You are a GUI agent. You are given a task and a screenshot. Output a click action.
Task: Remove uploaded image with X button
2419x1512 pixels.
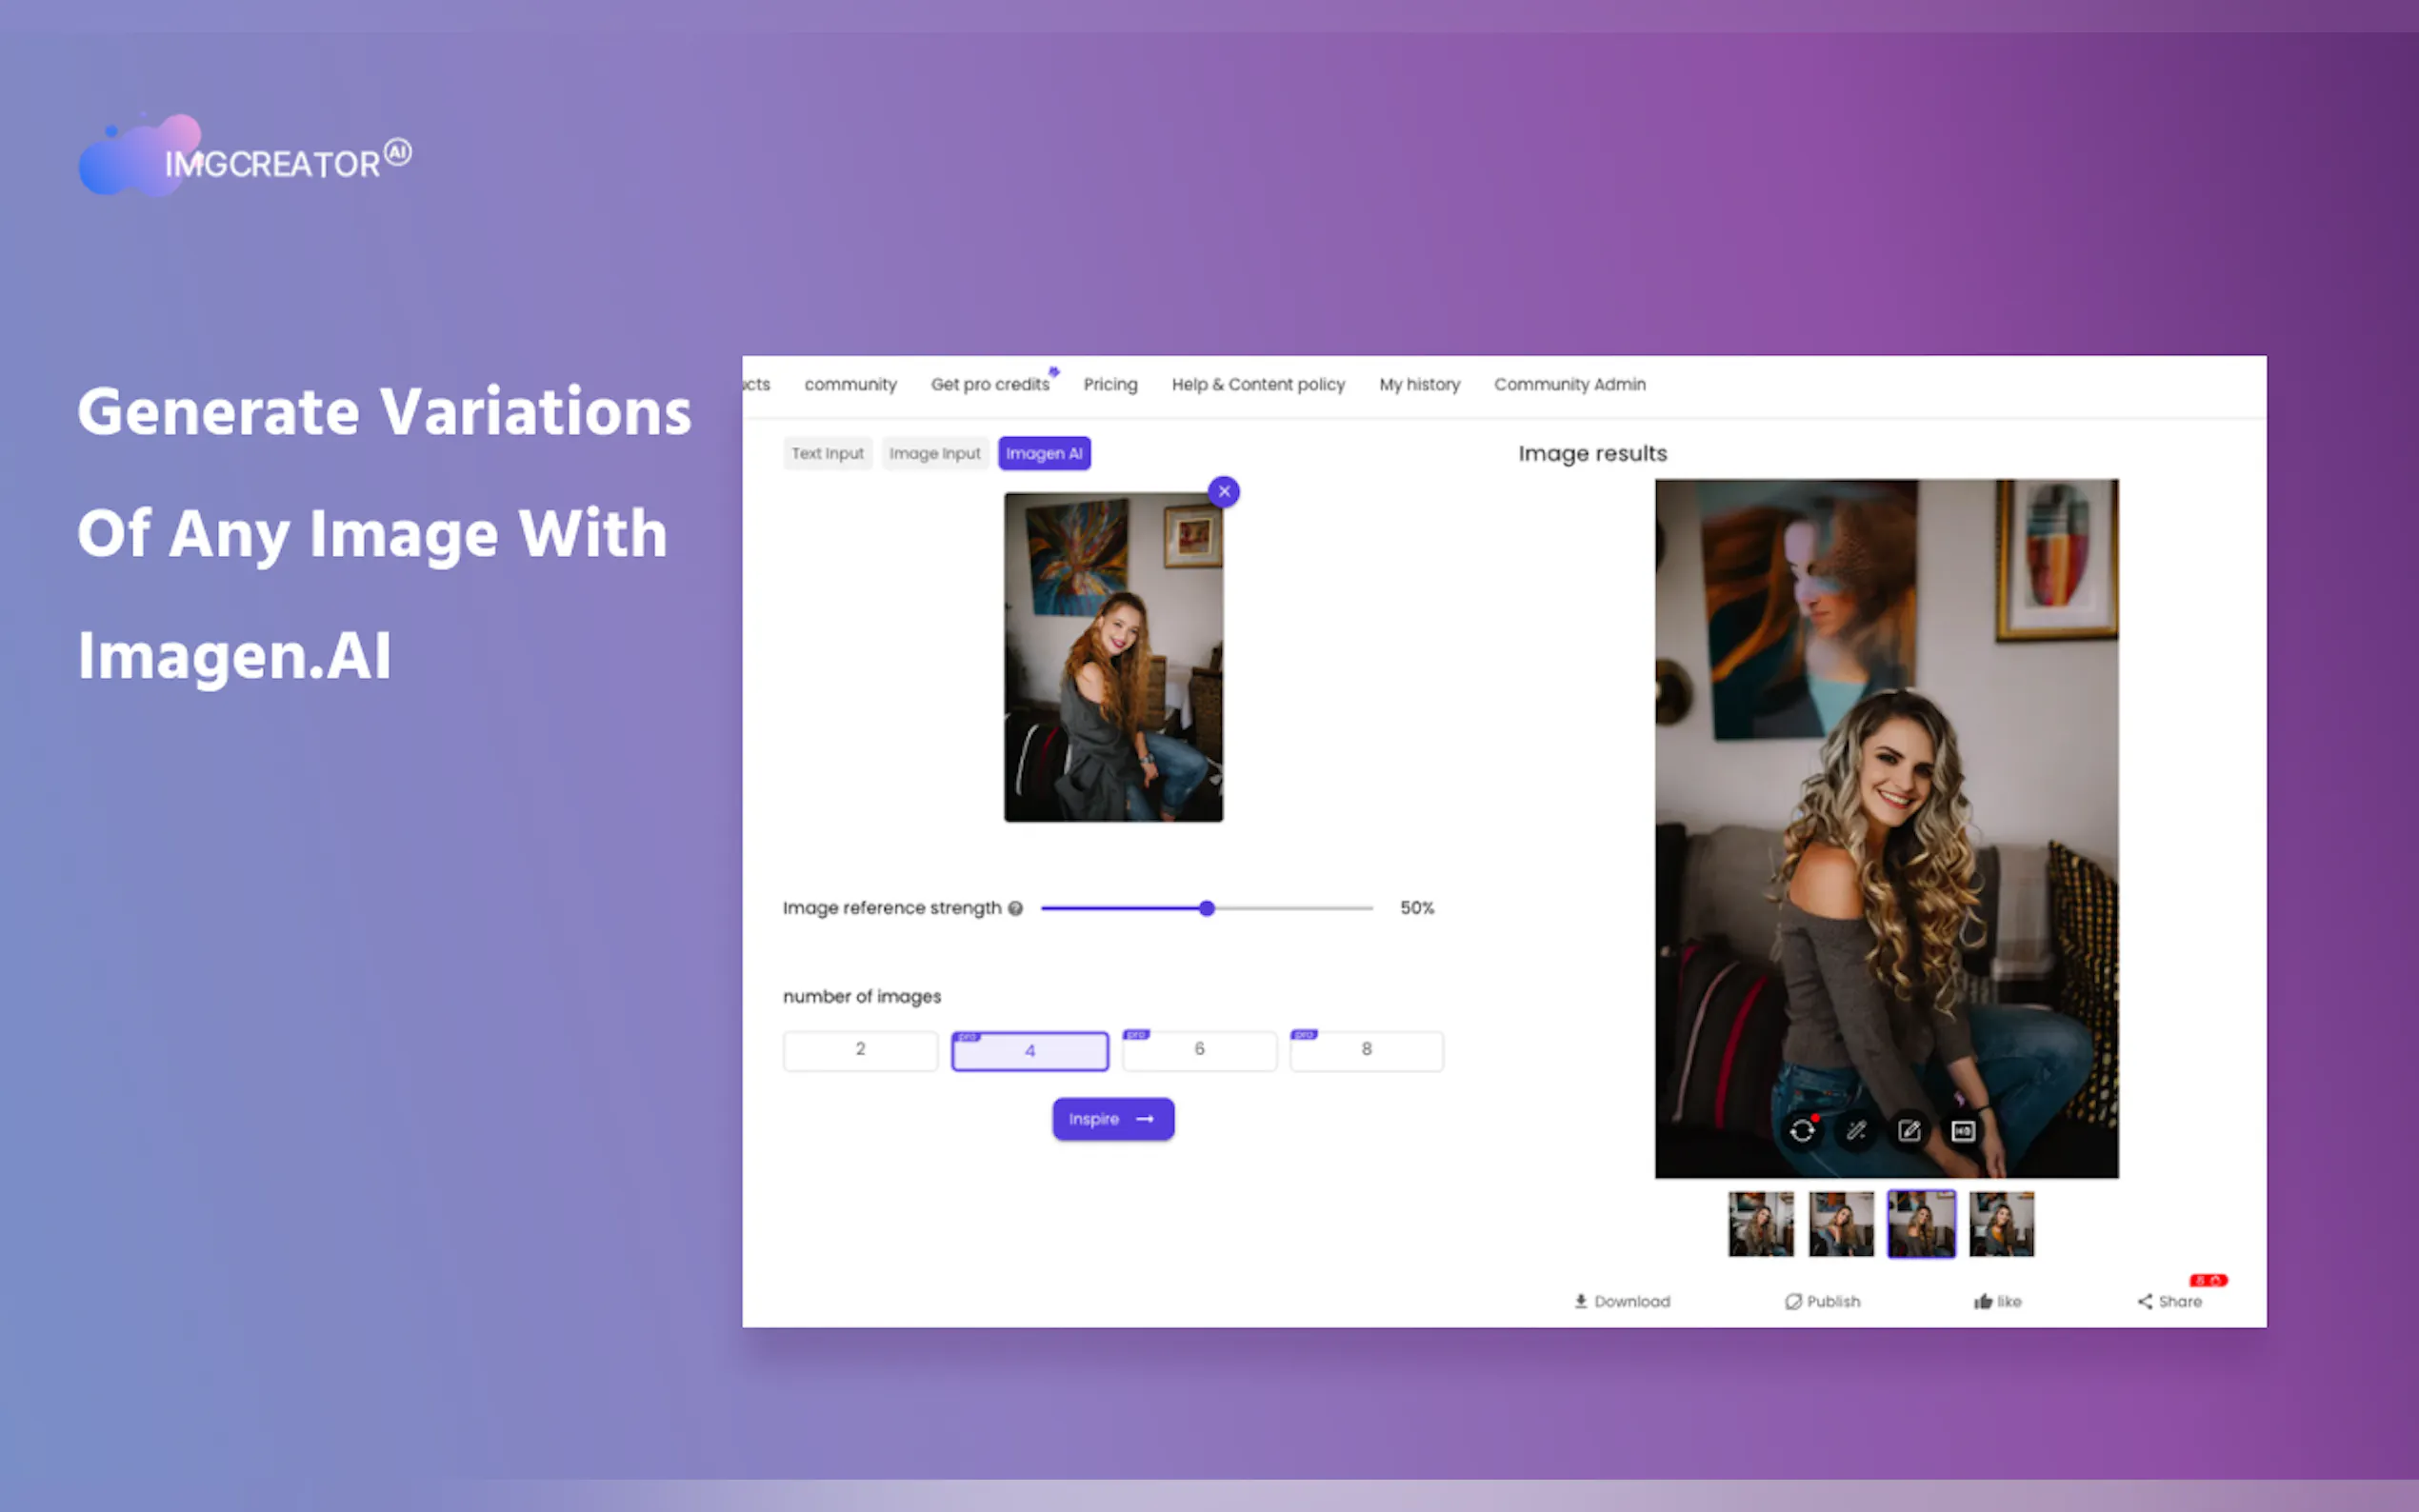[1224, 491]
